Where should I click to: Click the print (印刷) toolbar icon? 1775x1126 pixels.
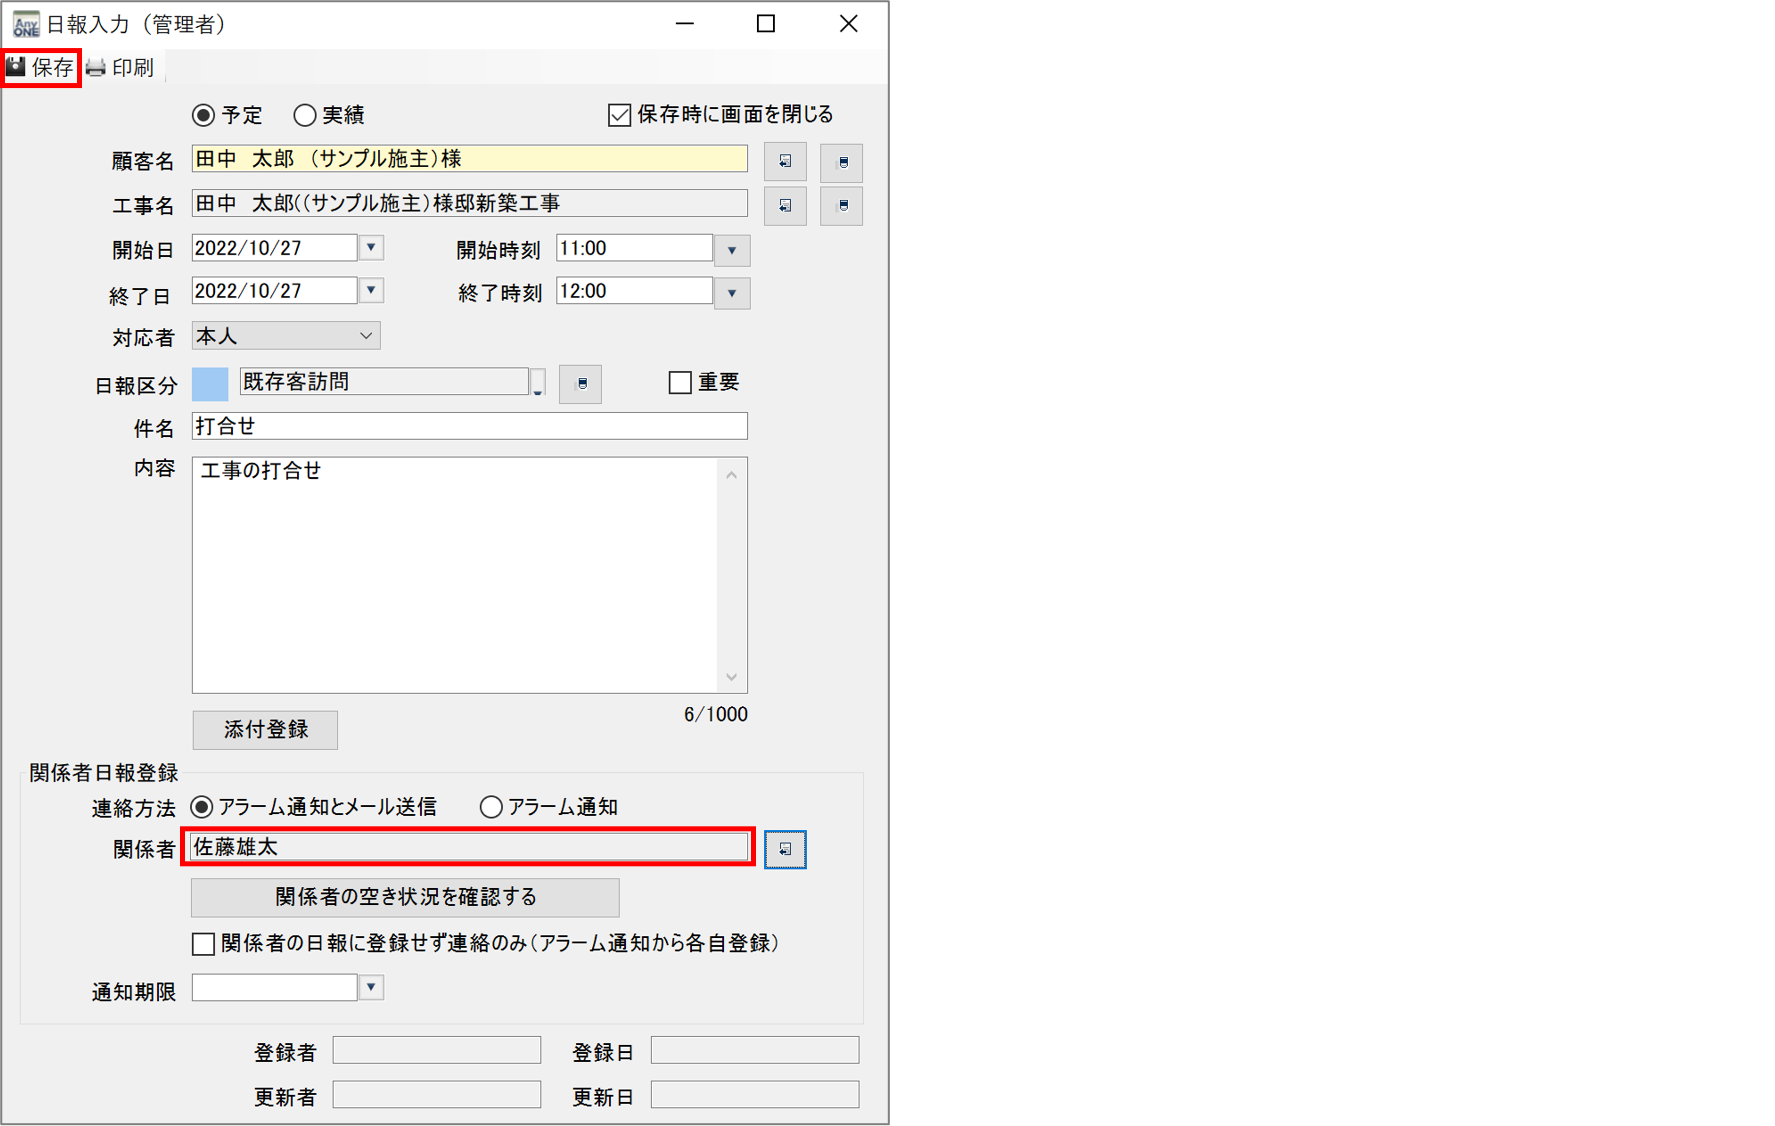96,68
